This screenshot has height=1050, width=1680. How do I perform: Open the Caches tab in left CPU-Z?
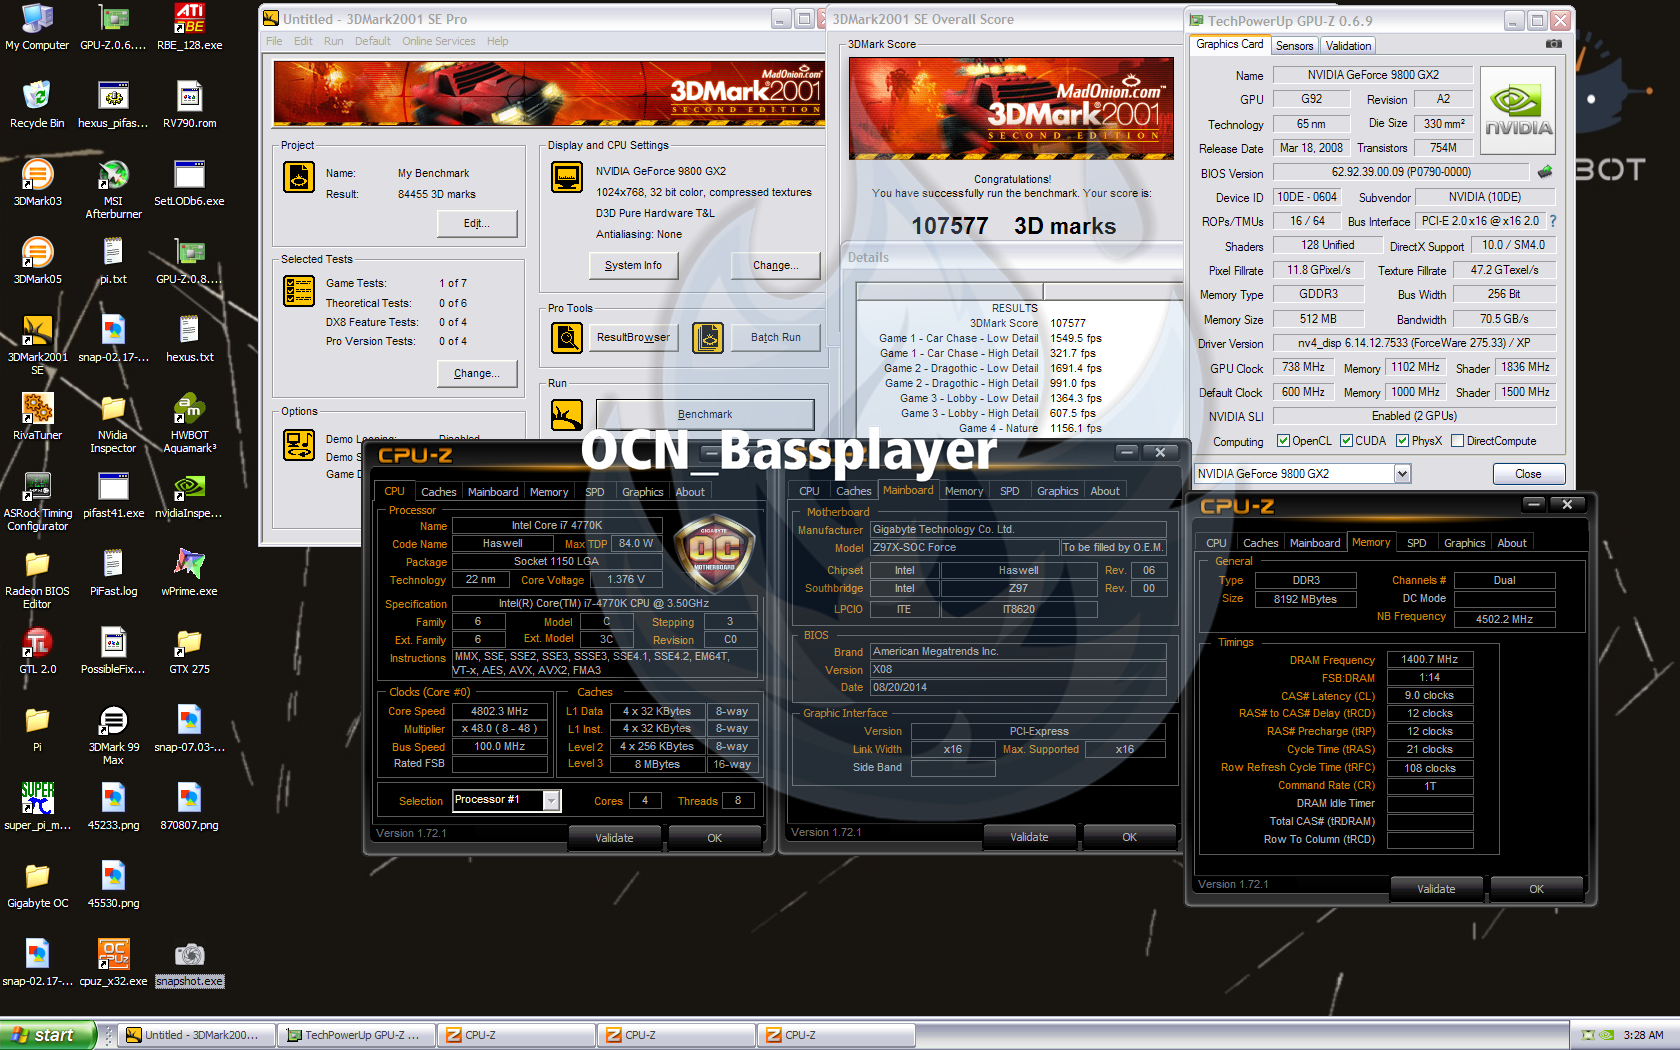438,492
